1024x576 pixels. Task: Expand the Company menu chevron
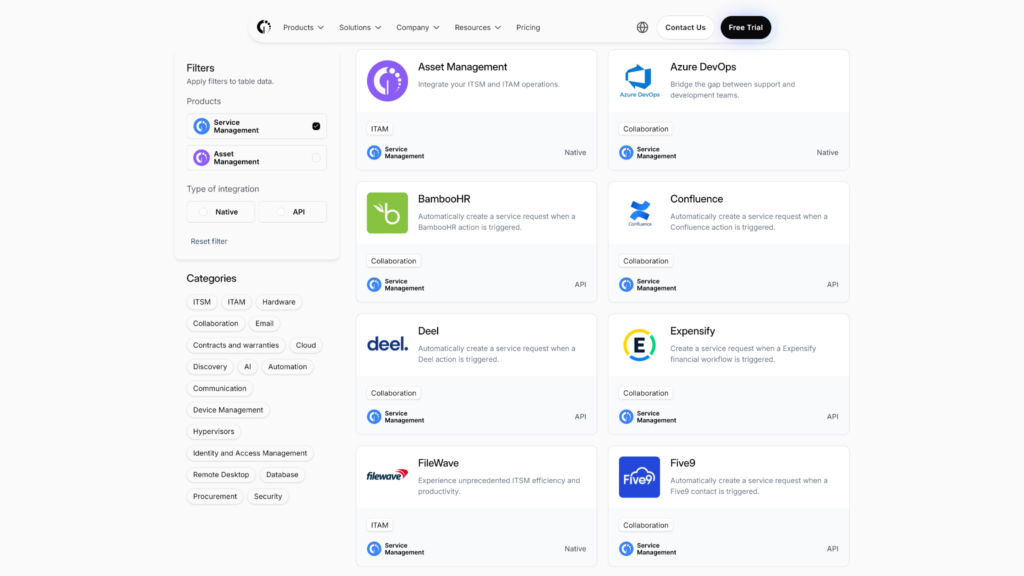click(x=436, y=27)
